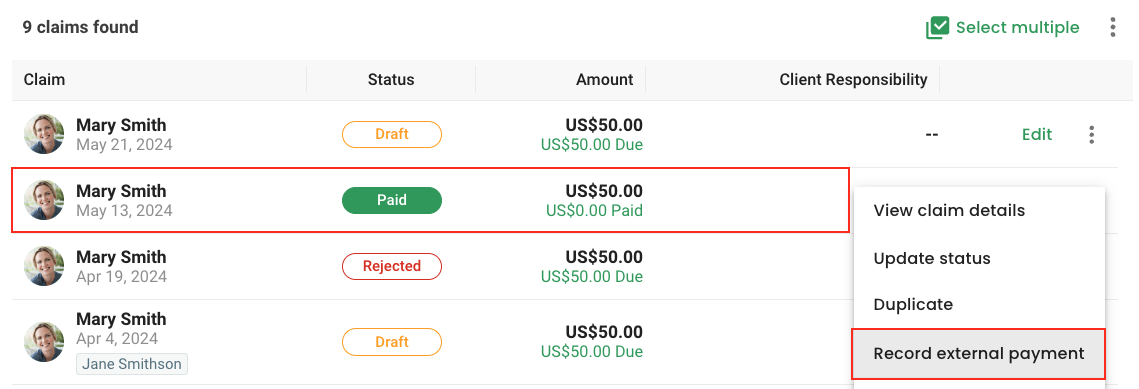Click the Jane Smithson tag
The height and width of the screenshot is (389, 1139).
tap(131, 364)
